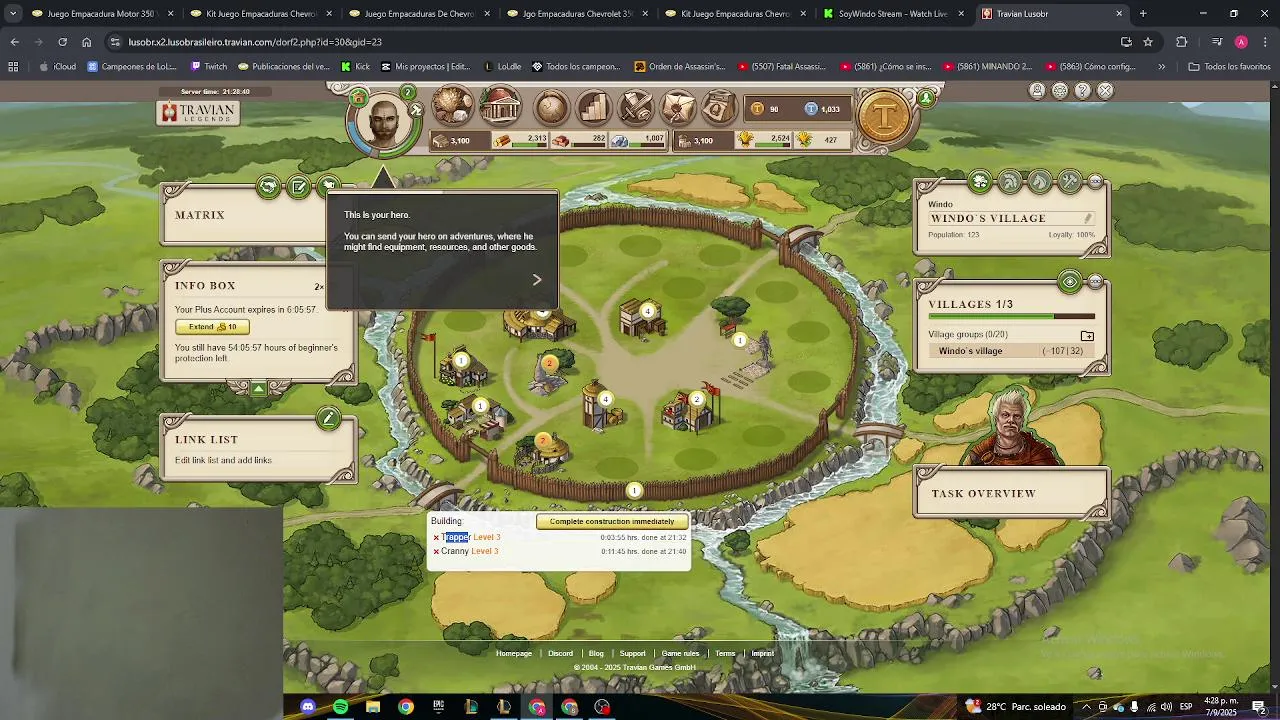
Task: Open the Terms footer link
Action: coord(725,654)
